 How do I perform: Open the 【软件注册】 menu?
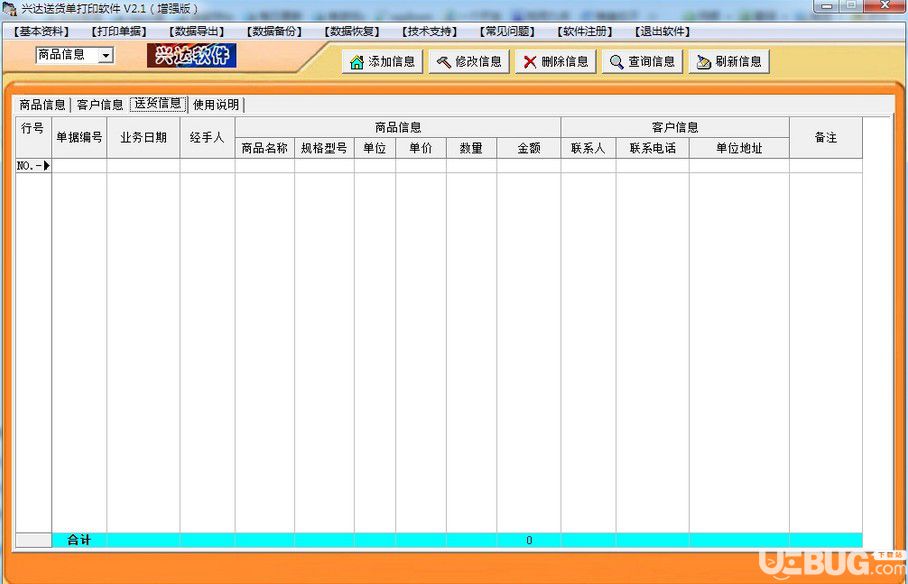pyautogui.click(x=584, y=32)
